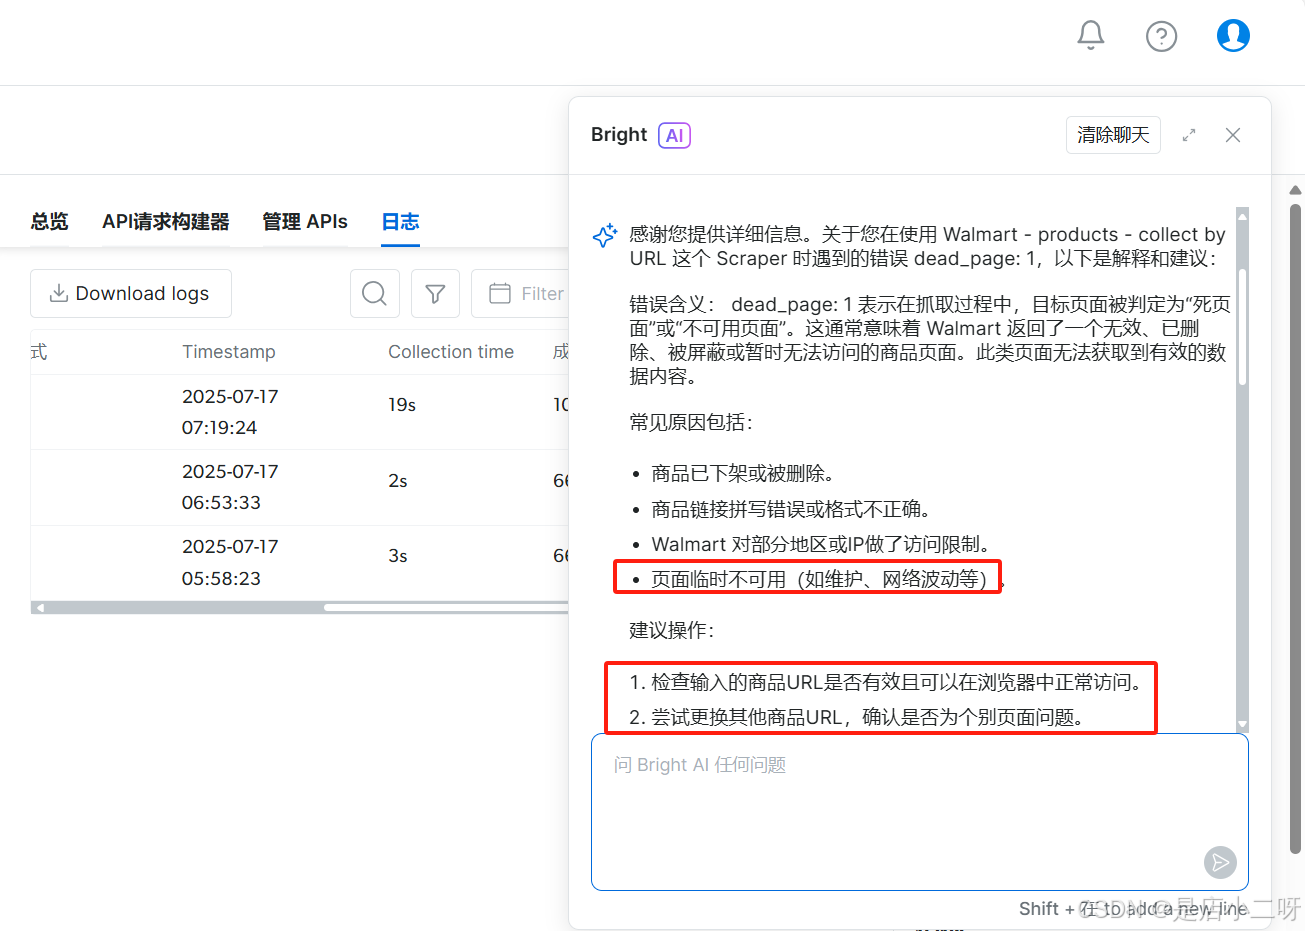Viewport: 1305px width, 931px height.
Task: Open the user account avatar menu
Action: [x=1233, y=36]
